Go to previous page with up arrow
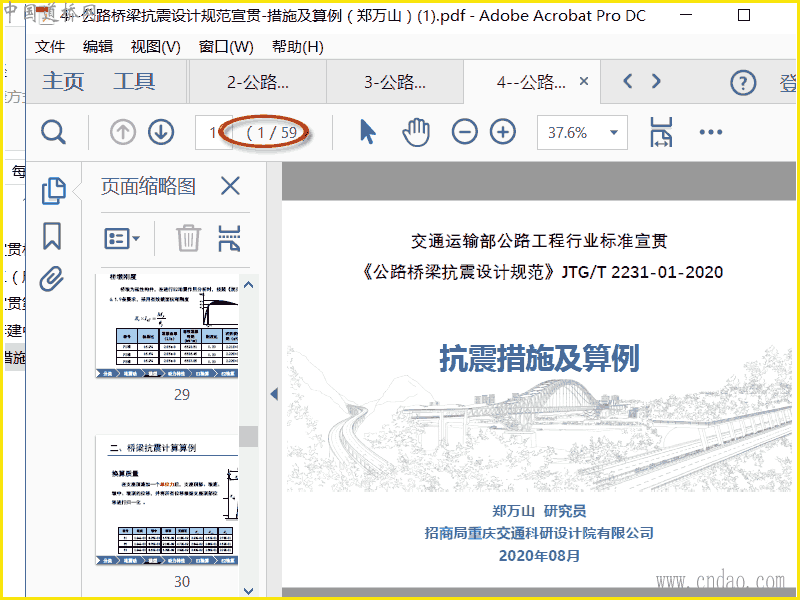The width and height of the screenshot is (800, 600). 122,133
